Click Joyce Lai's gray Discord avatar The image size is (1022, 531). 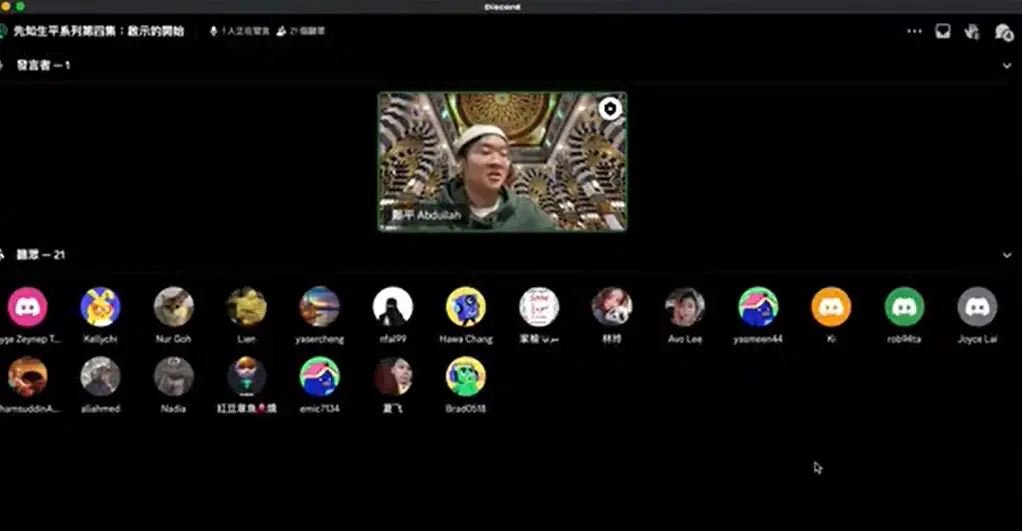[977, 307]
